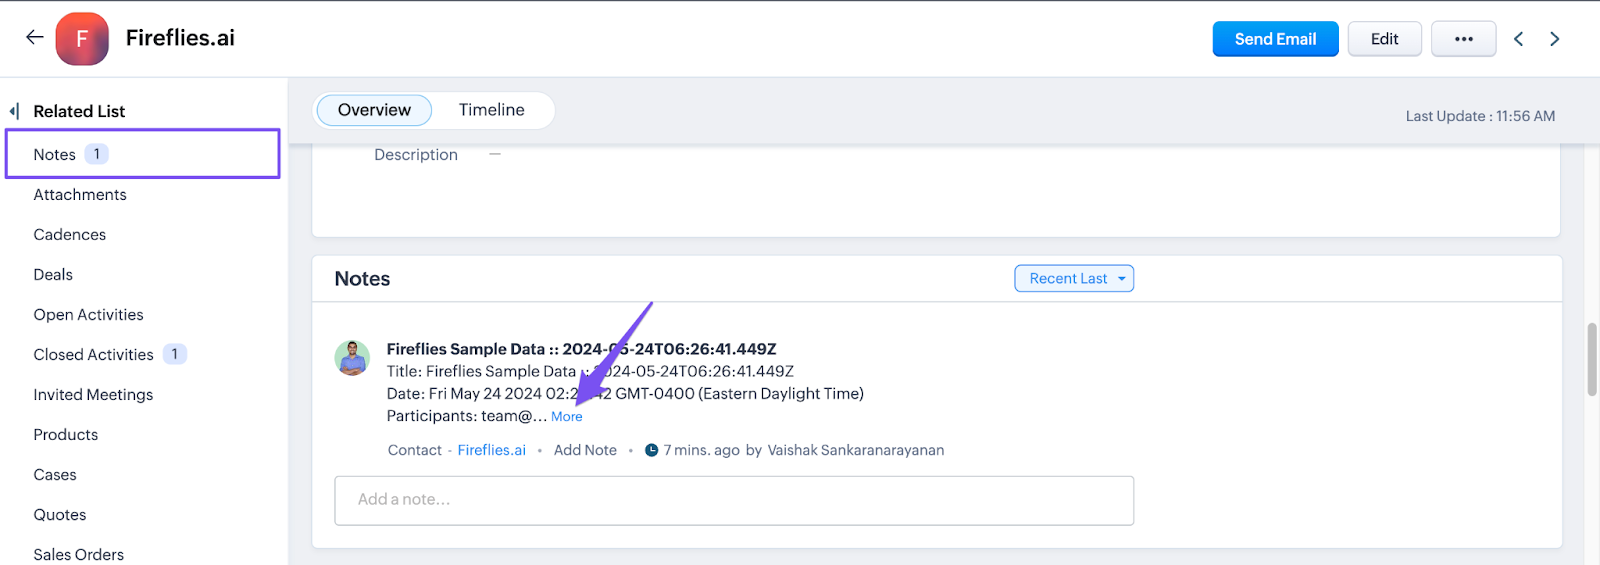The image size is (1600, 565).
Task: Click the clock icon beside 7 mins. ago
Action: click(x=652, y=450)
